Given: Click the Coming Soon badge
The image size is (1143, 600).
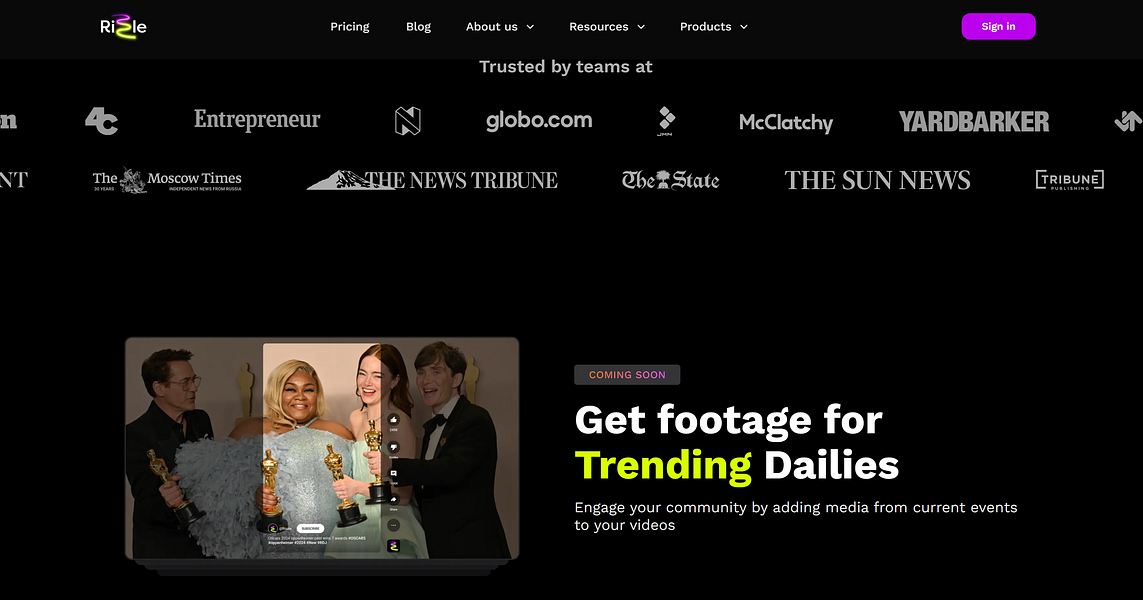Looking at the screenshot, I should pos(627,375).
